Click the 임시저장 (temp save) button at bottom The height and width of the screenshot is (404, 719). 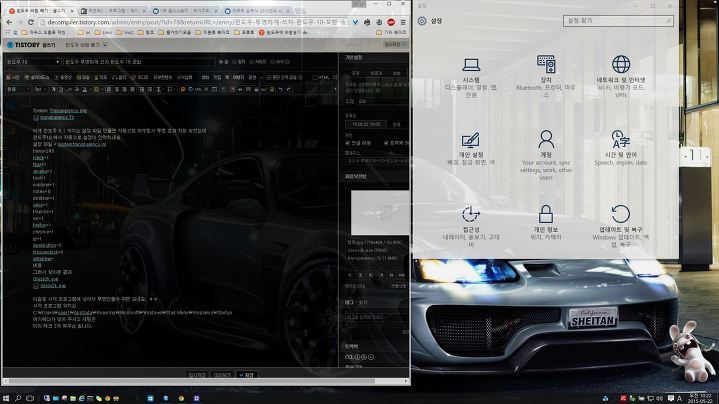point(197,375)
